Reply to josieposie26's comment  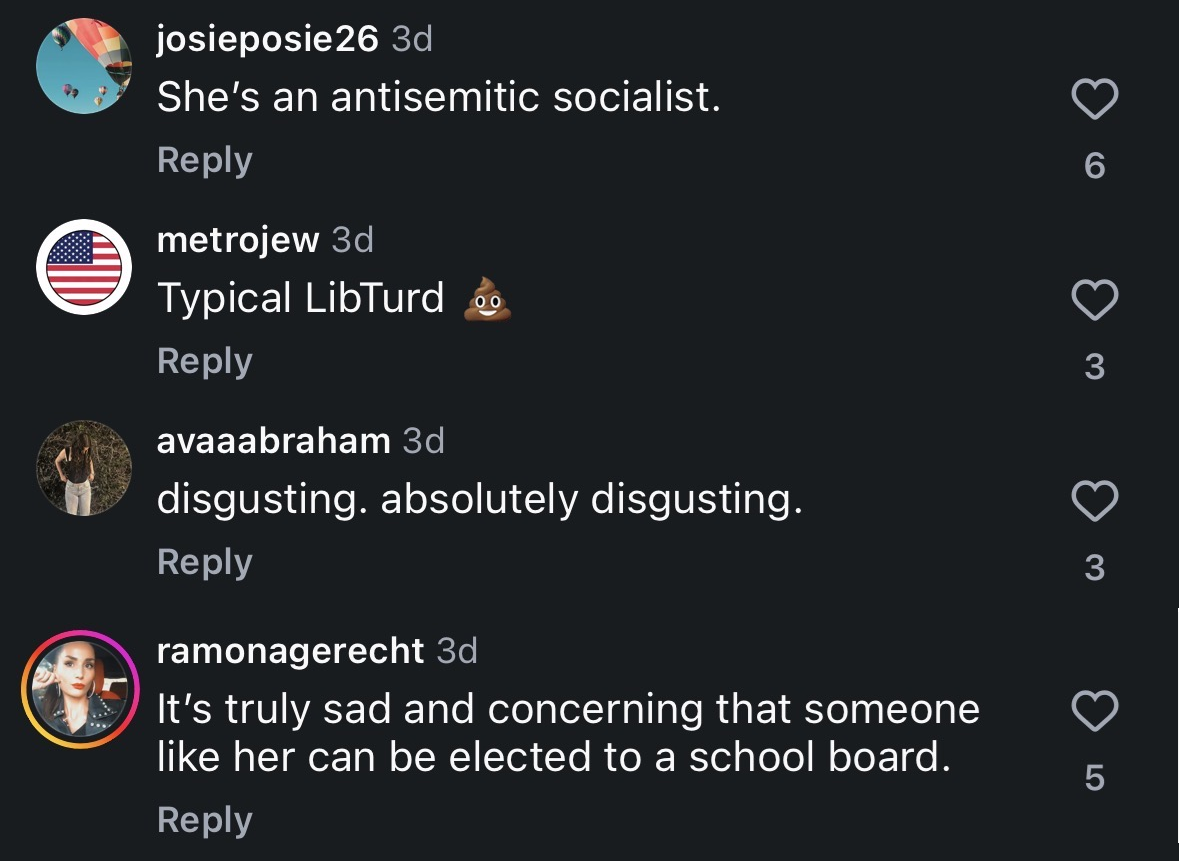pos(205,160)
